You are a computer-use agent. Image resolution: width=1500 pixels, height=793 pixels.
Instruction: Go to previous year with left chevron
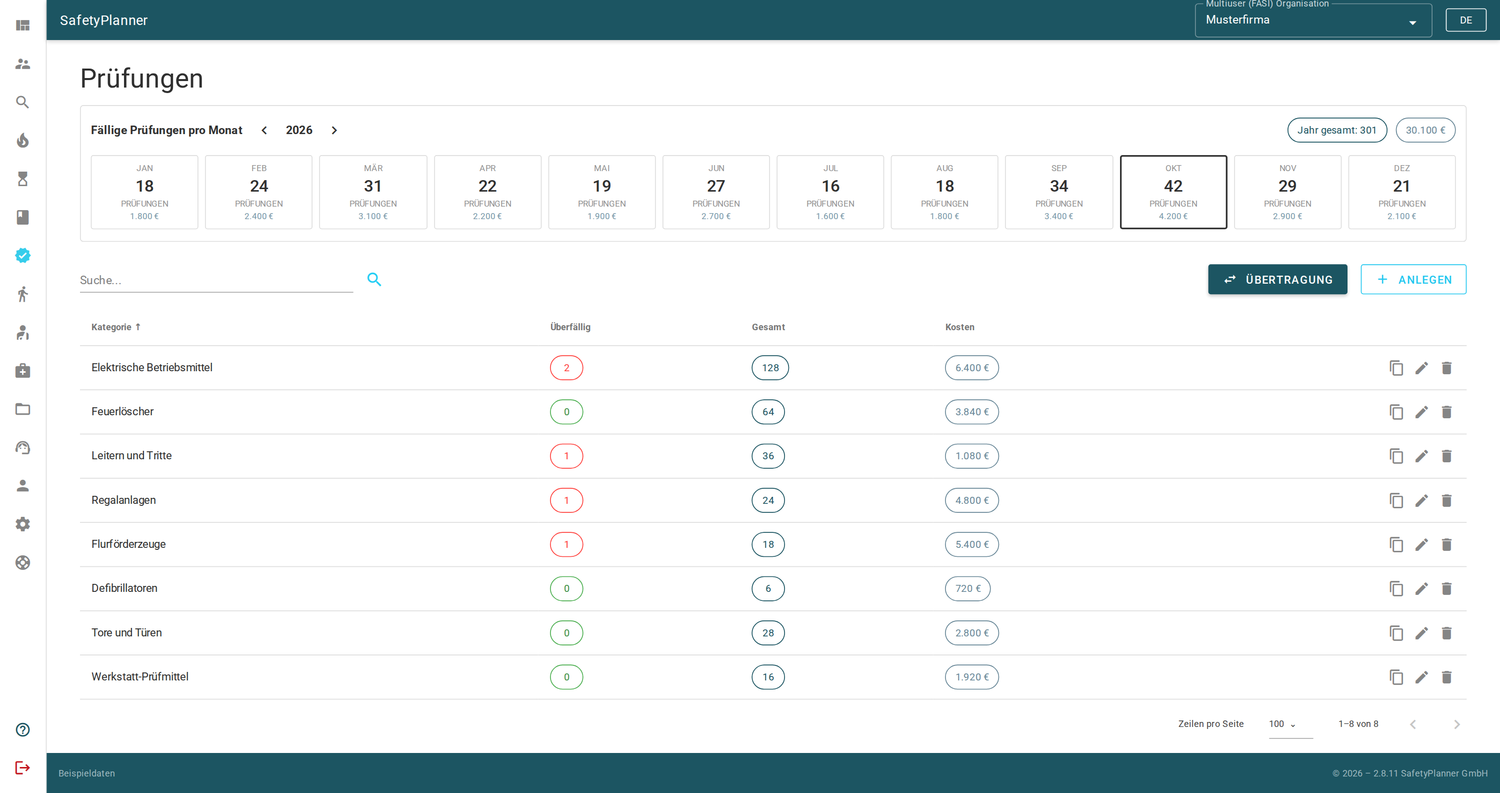pyautogui.click(x=264, y=130)
